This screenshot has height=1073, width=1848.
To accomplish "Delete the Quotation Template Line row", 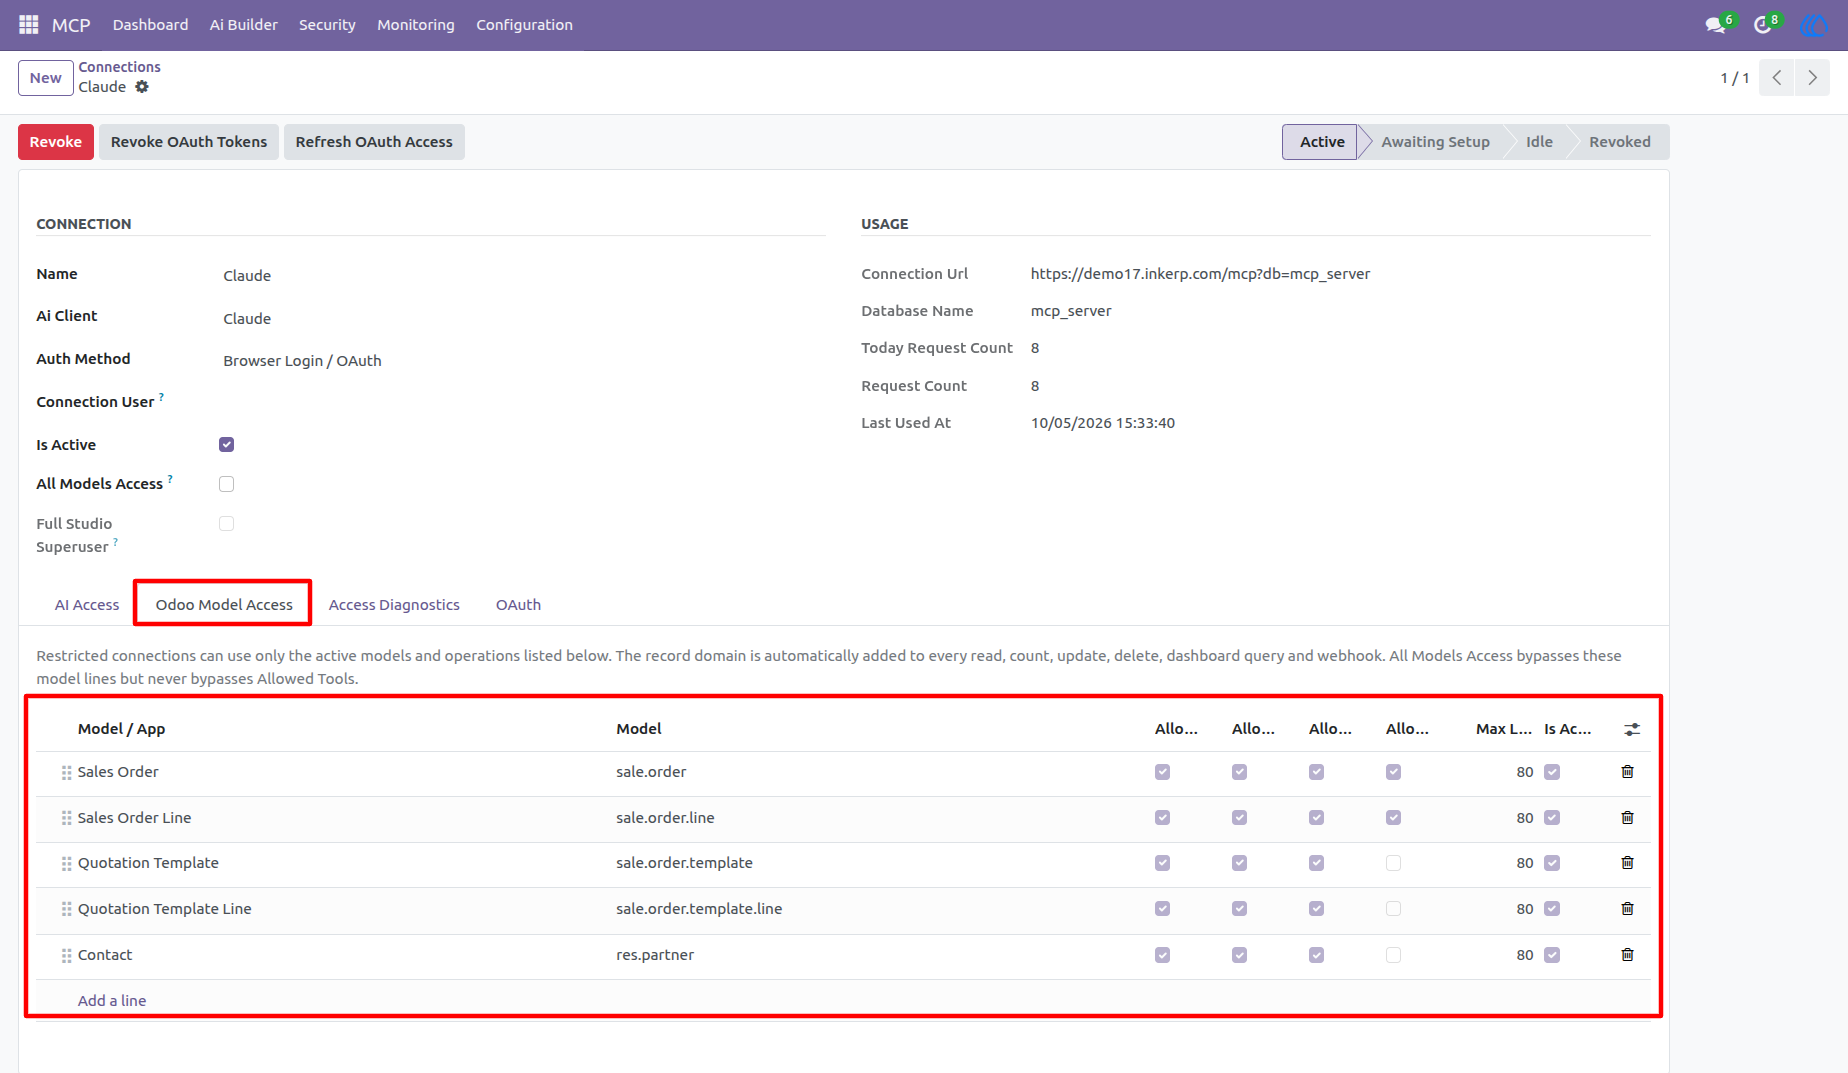I will (x=1627, y=909).
